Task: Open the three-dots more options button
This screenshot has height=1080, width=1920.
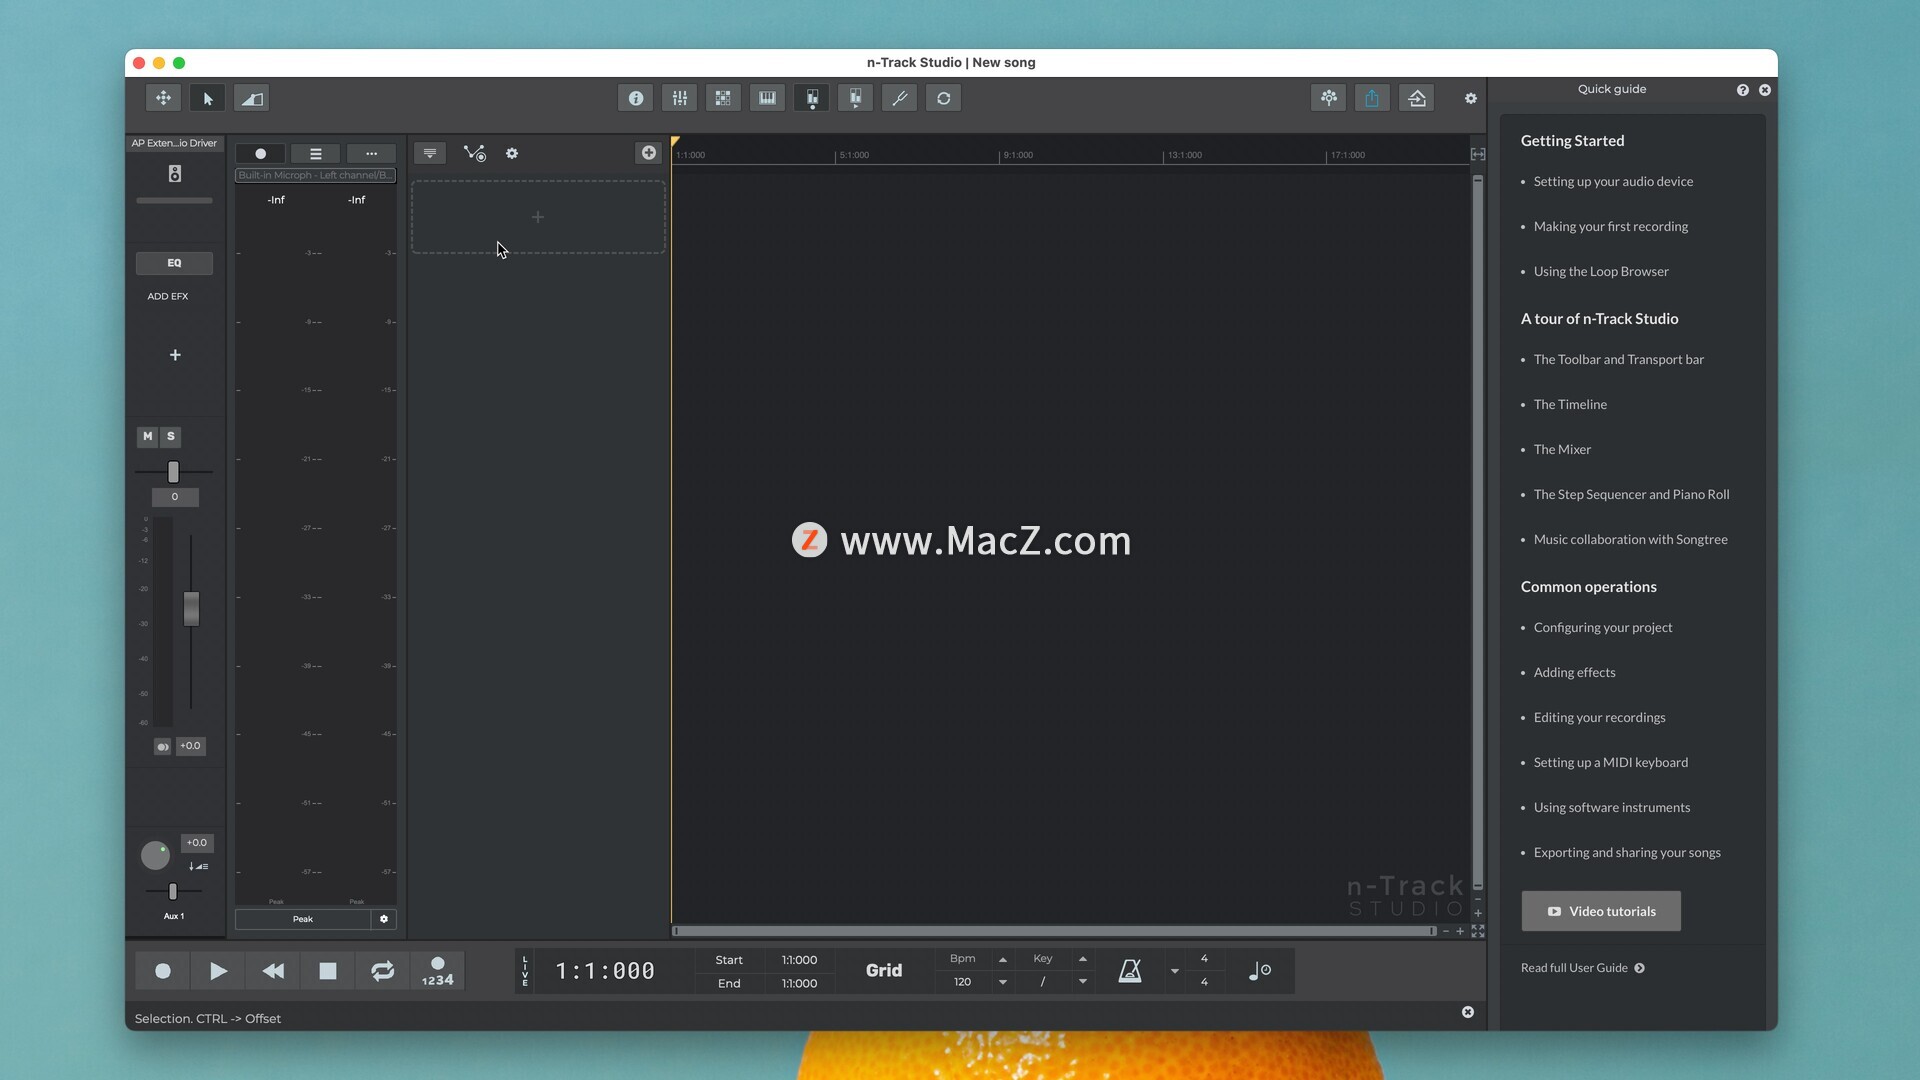Action: [x=371, y=154]
